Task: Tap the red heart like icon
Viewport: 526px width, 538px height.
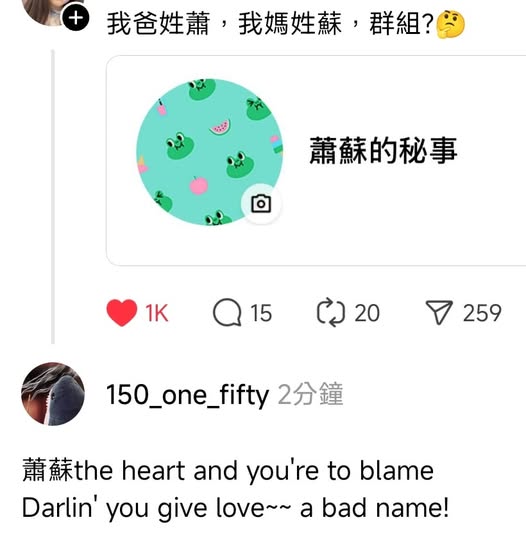Action: click(122, 312)
